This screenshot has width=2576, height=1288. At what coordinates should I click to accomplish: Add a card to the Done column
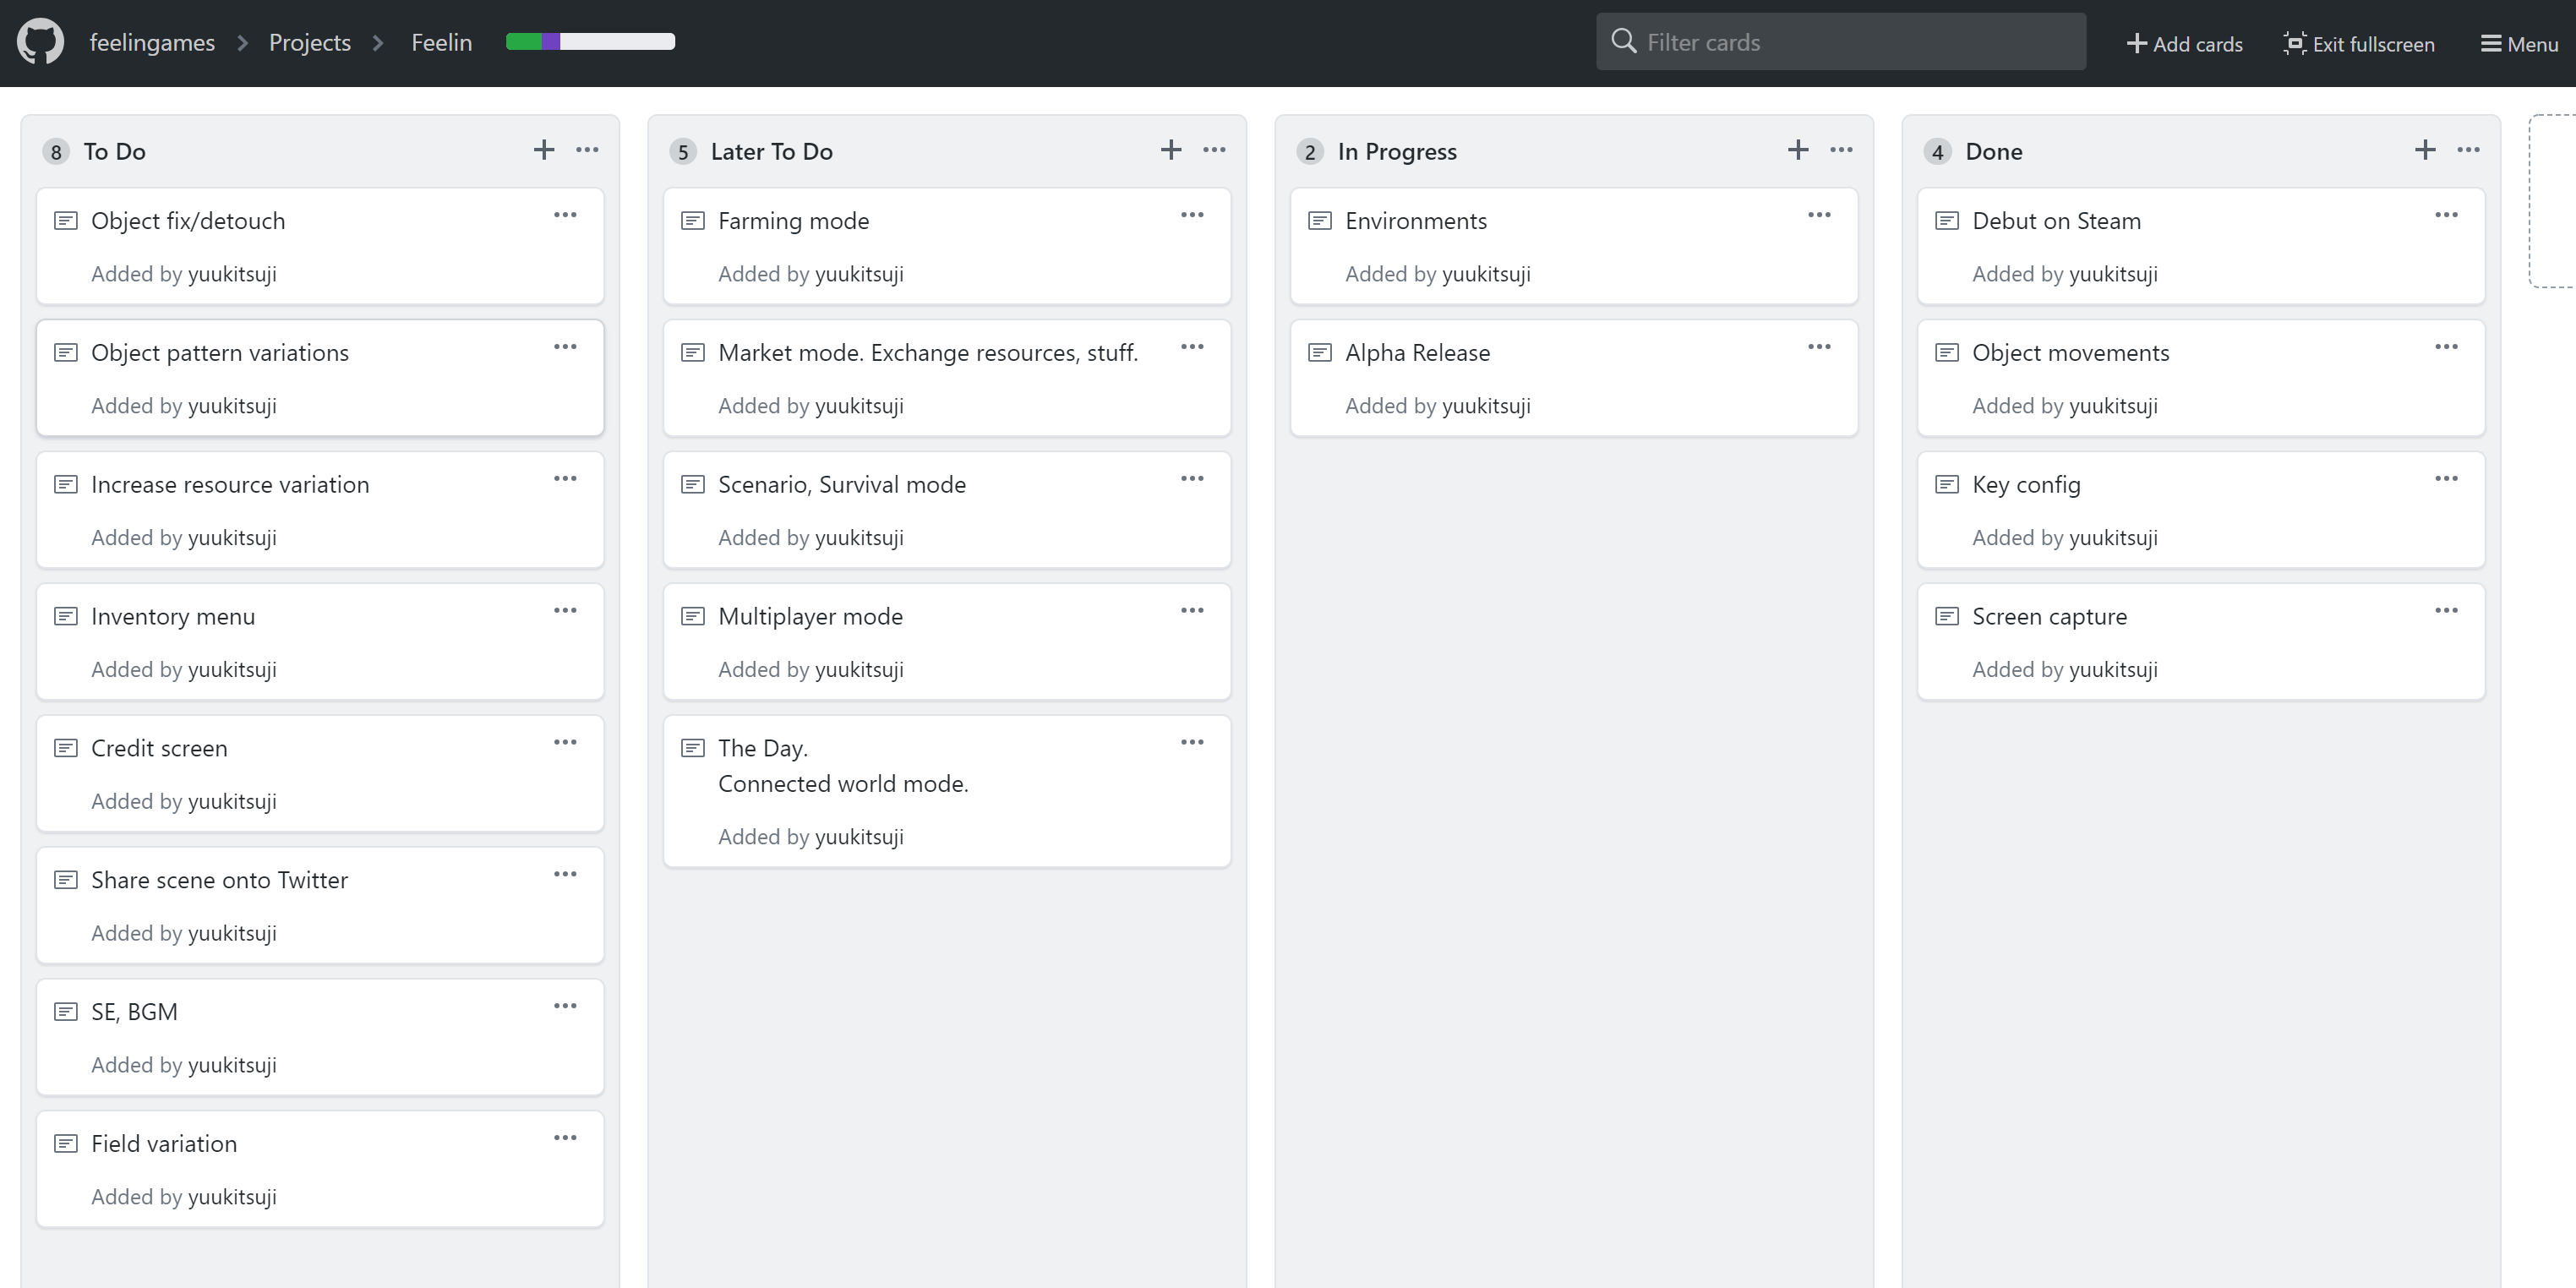pyautogui.click(x=2425, y=150)
